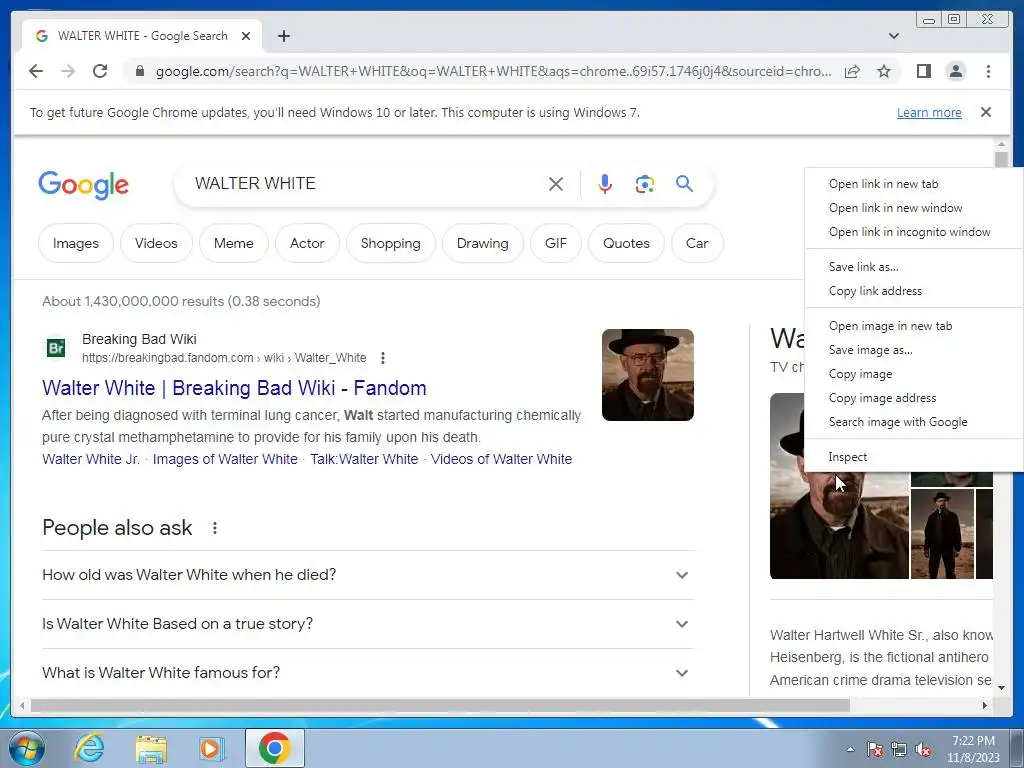The image size is (1024, 768).
Task: Click the horizontal scrollbar thumb
Action: 440,705
